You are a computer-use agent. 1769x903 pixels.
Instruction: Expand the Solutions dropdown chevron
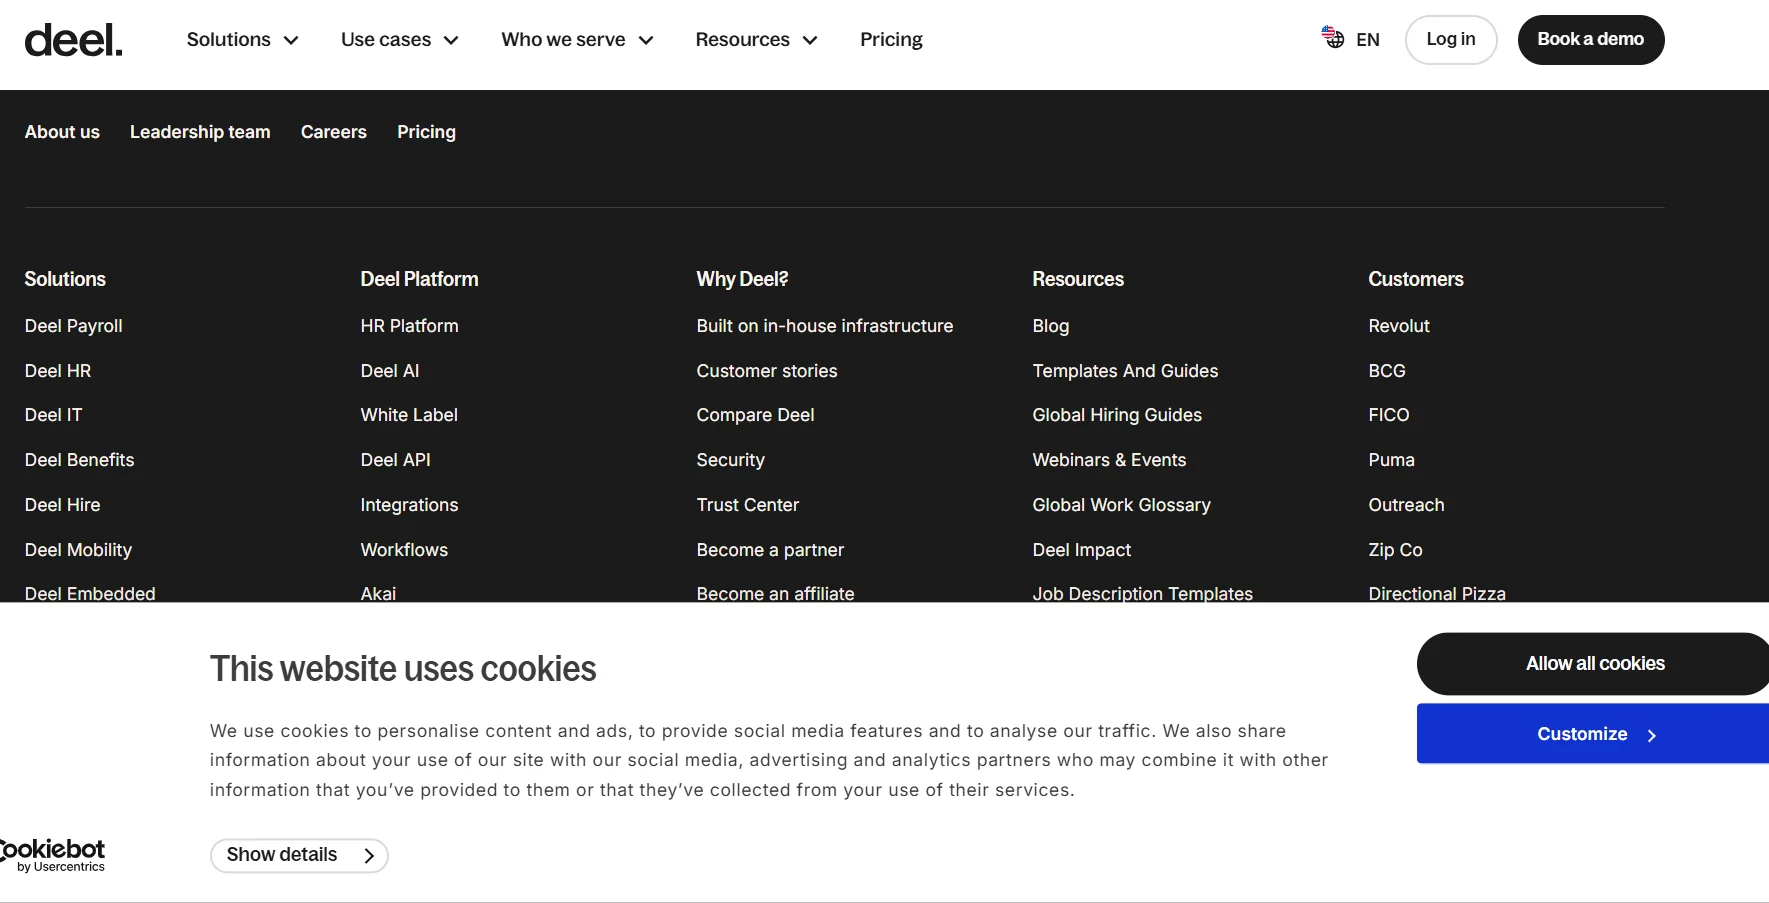tap(291, 40)
